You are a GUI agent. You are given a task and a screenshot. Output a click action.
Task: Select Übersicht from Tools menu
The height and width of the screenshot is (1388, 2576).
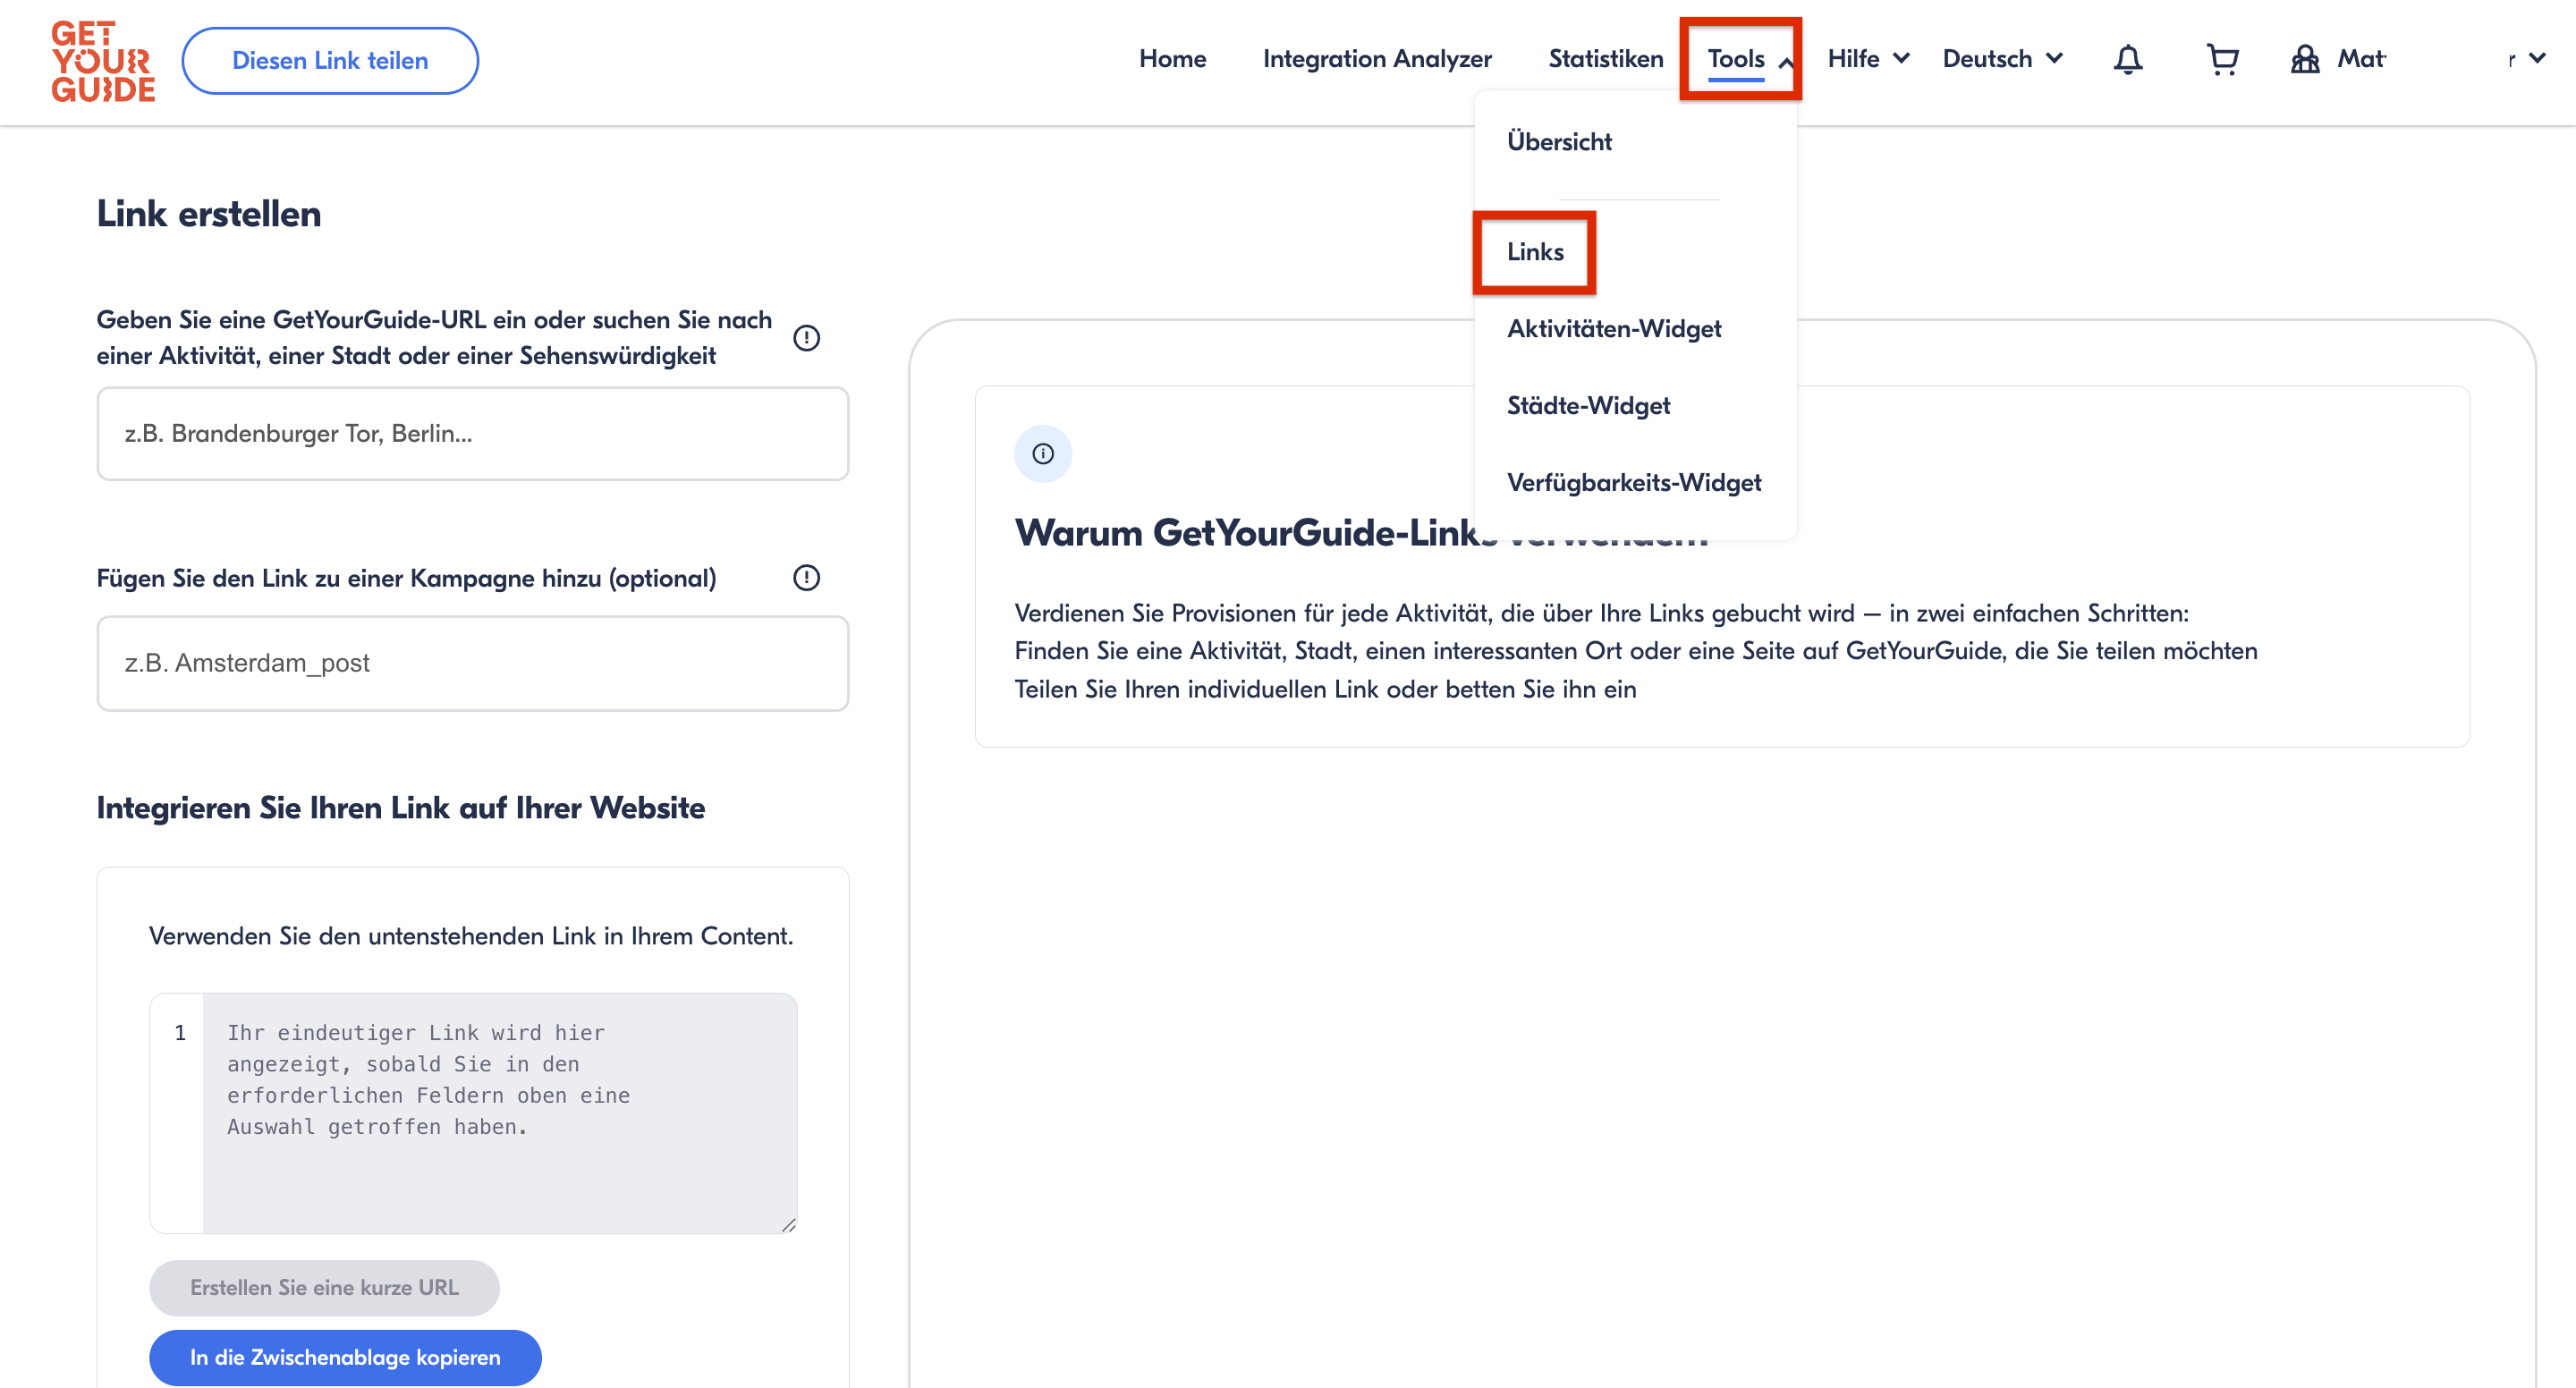pos(1559,142)
